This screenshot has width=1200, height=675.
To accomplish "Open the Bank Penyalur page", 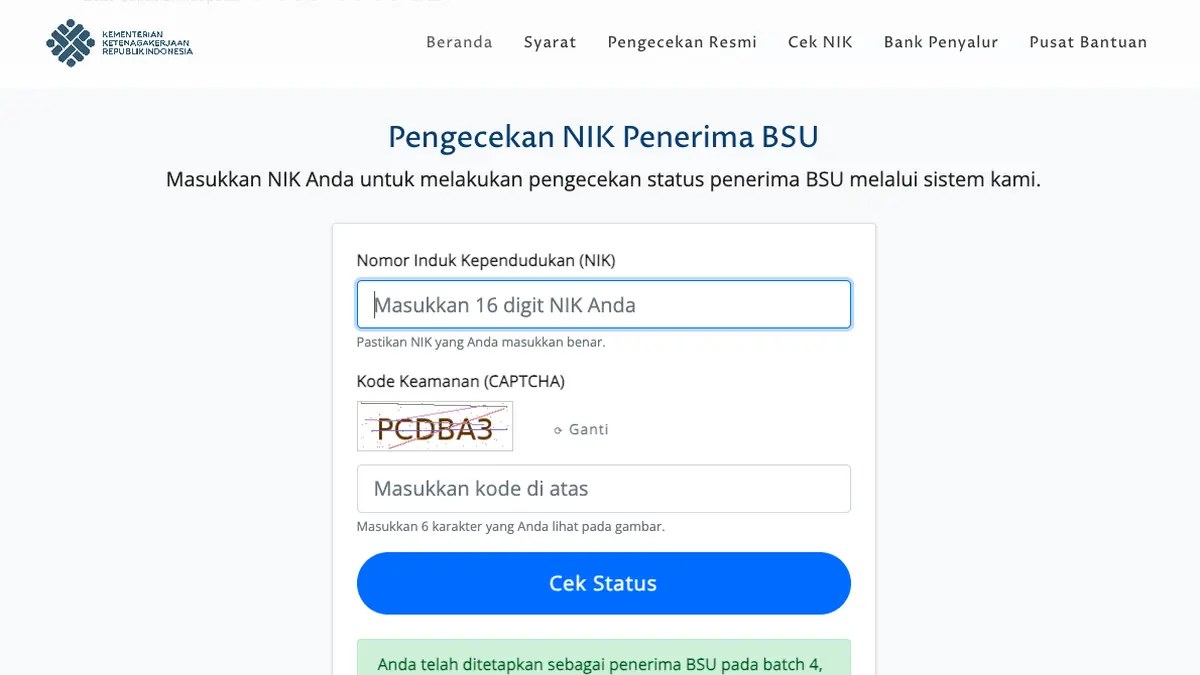I will [941, 42].
